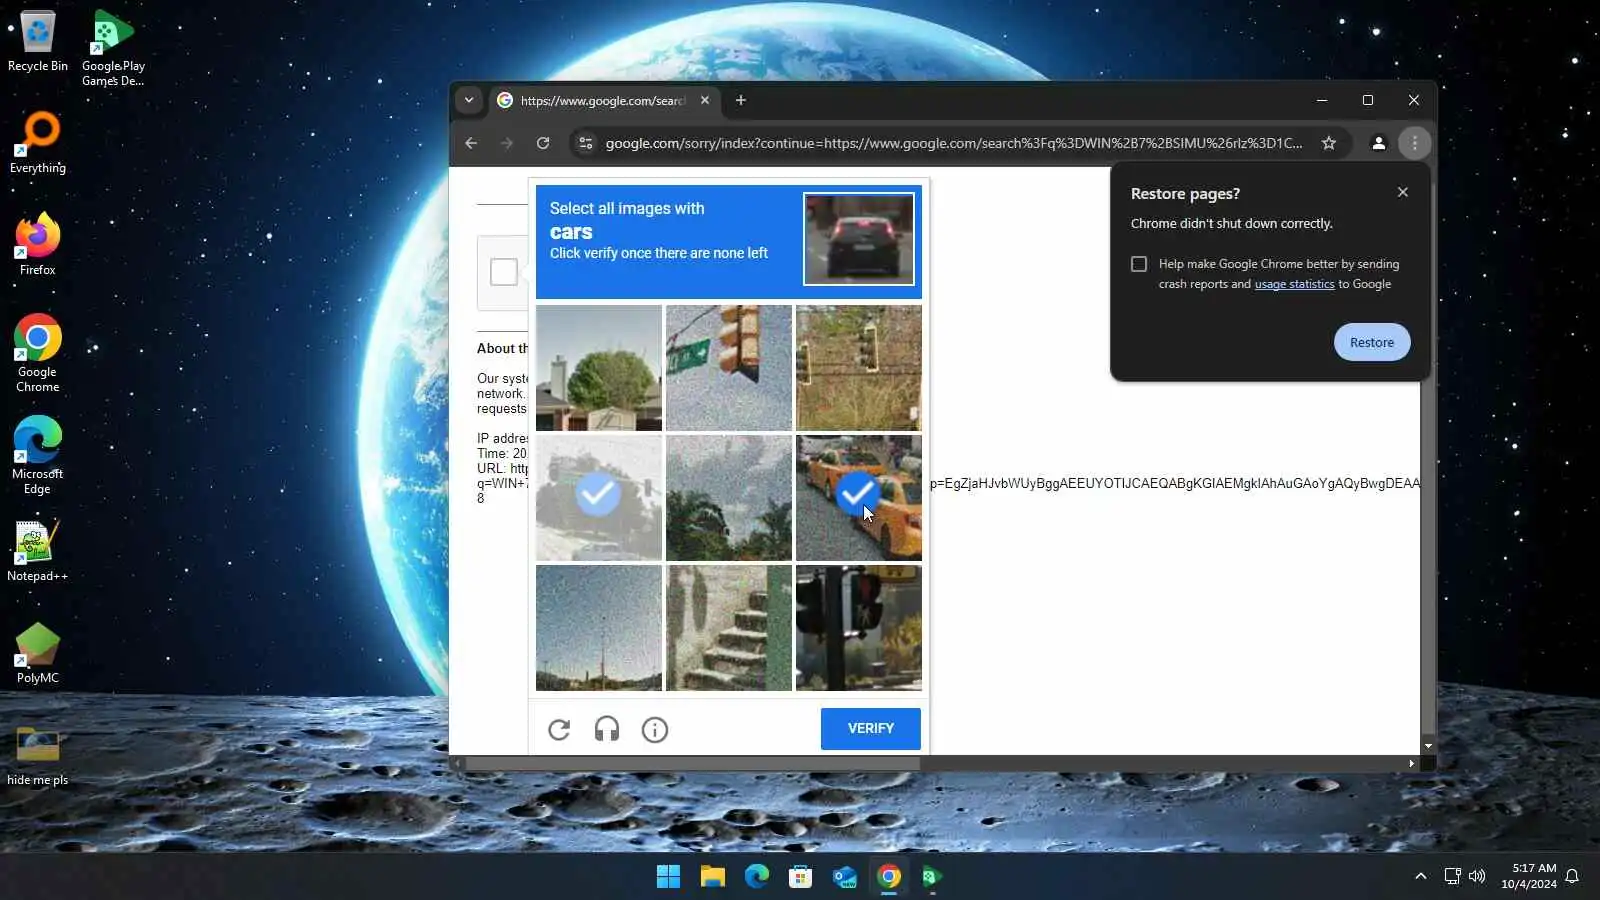Select the 'hide me pls' desktop folder
1600x900 pixels.
tap(38, 755)
